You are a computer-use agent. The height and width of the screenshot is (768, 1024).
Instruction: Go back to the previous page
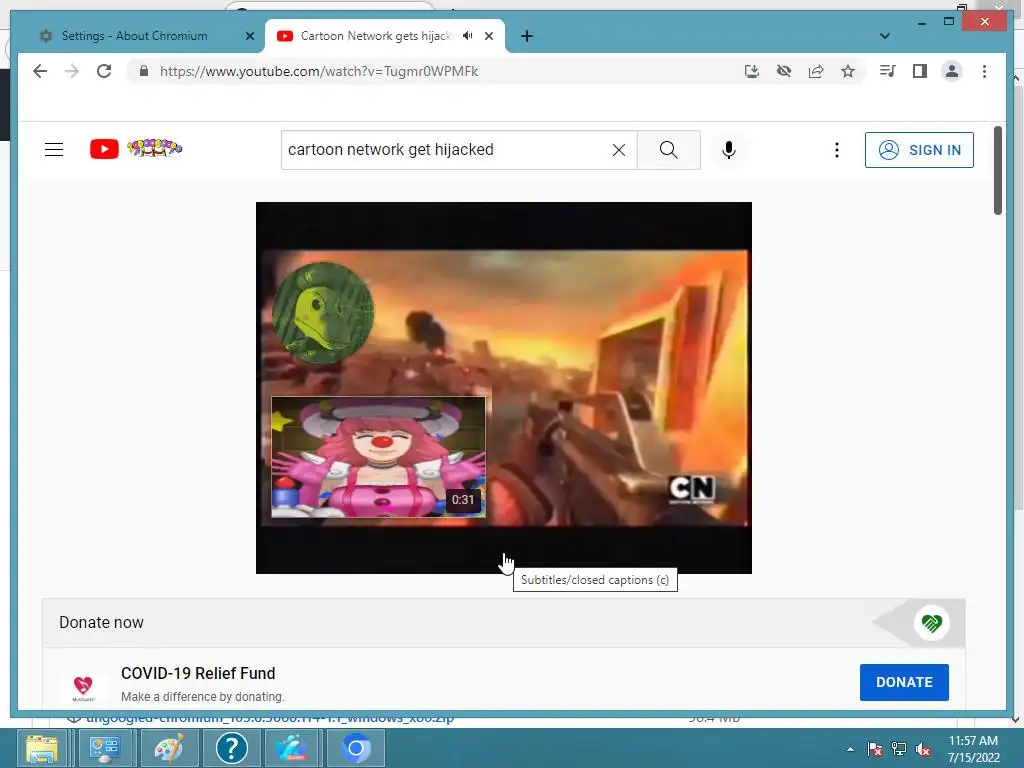pyautogui.click(x=40, y=71)
